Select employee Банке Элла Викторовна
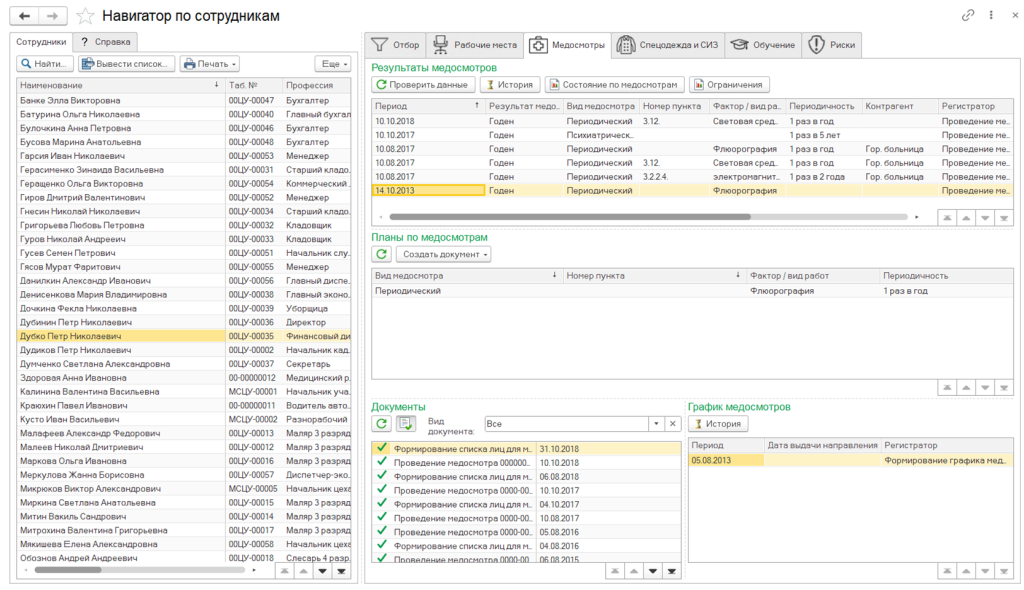 pyautogui.click(x=184, y=101)
